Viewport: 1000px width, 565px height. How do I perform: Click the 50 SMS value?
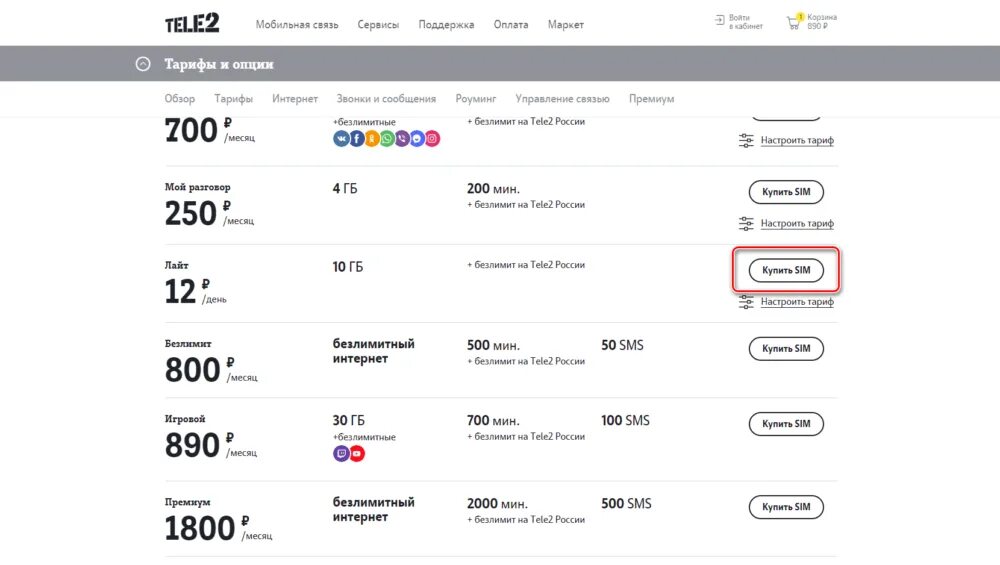coord(622,345)
